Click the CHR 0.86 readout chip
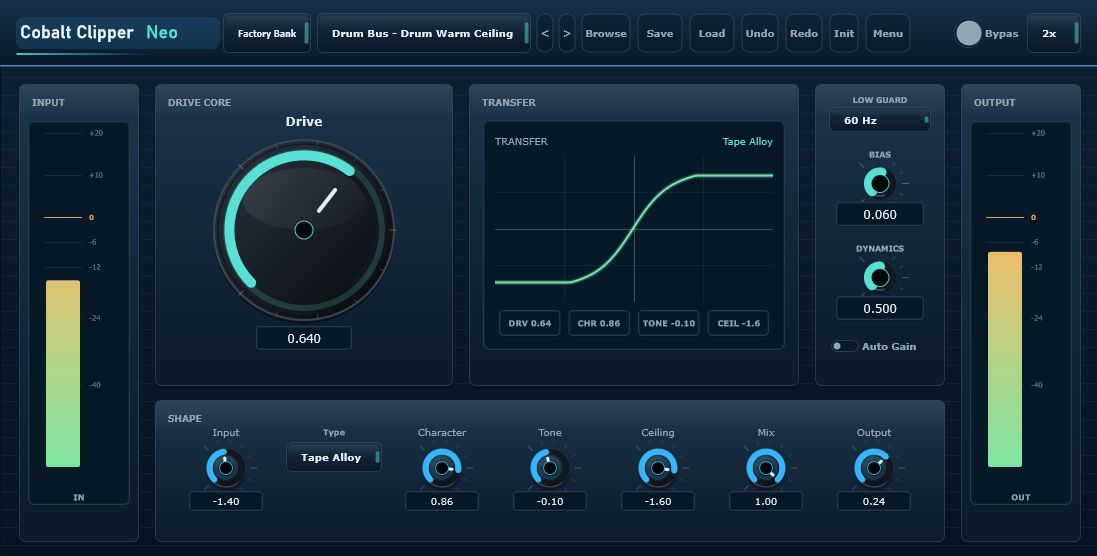Viewport: 1097px width, 556px height. pos(599,323)
